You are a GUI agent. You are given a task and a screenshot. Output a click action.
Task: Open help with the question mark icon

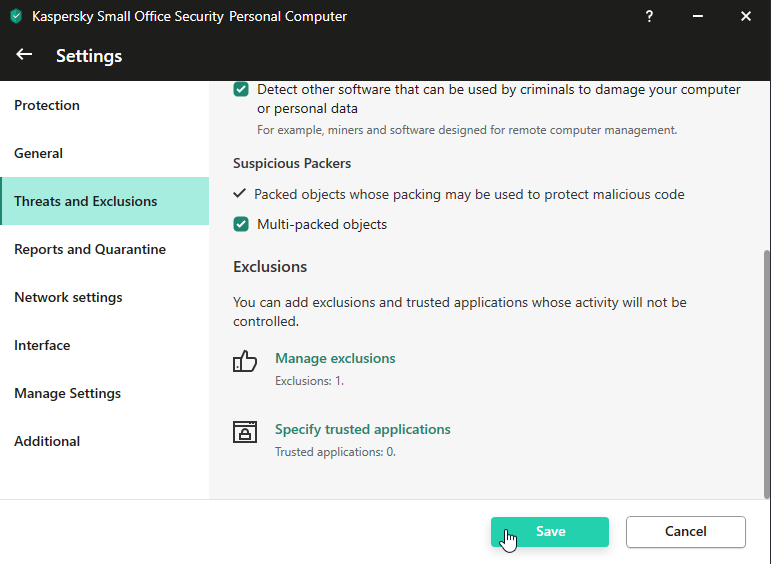[649, 16]
